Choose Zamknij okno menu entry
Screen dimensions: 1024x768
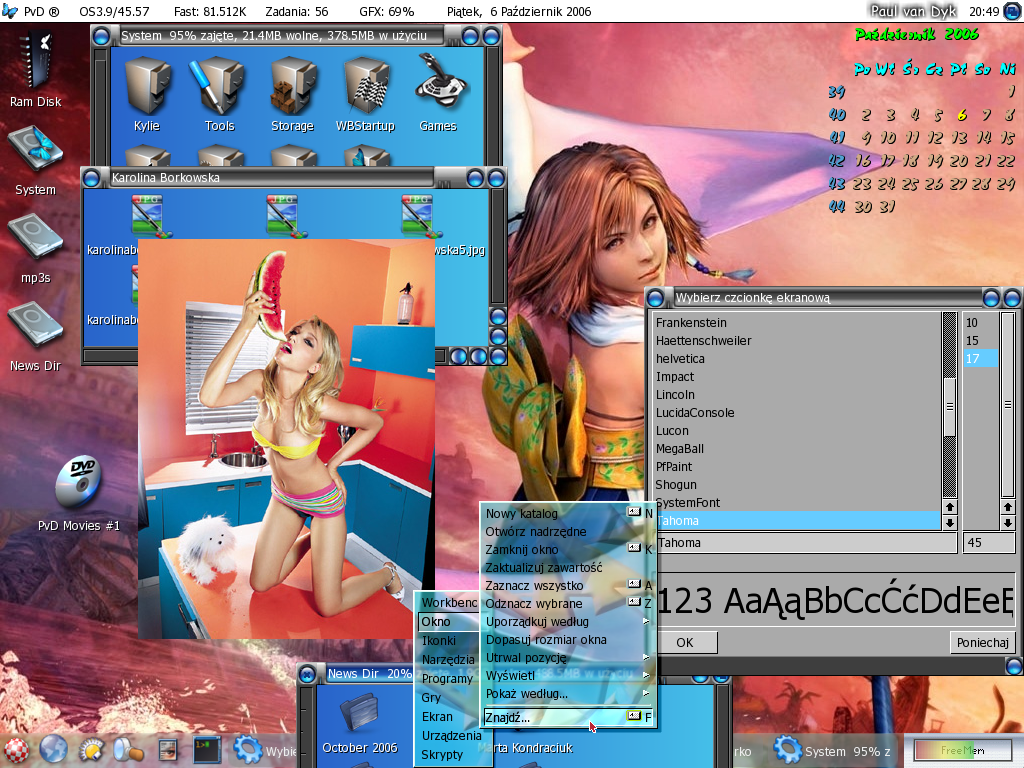tap(568, 550)
